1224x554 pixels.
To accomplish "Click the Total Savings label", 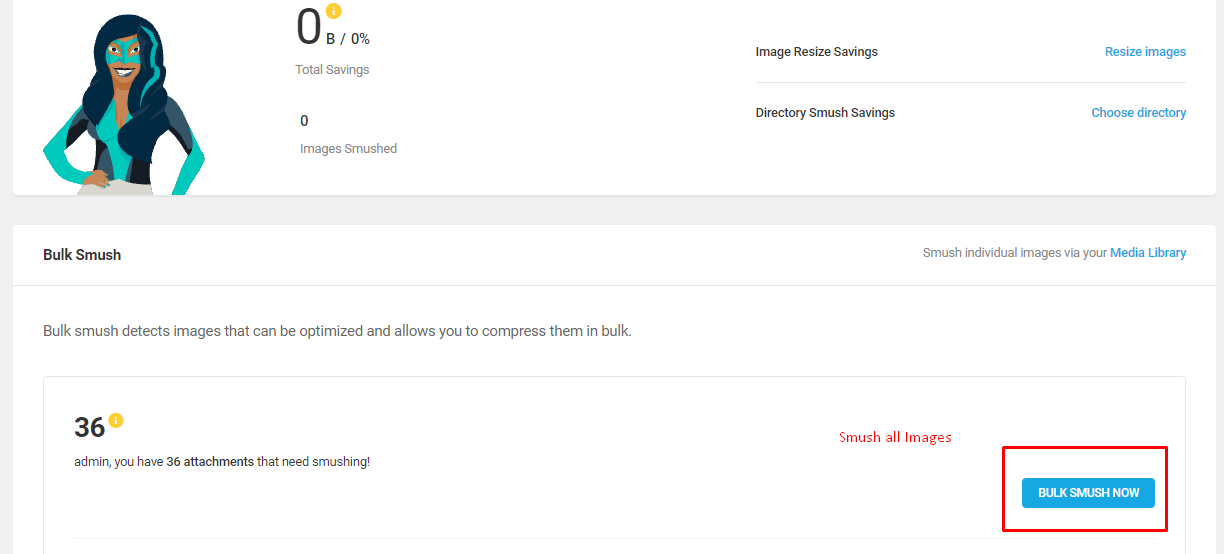I will (x=332, y=70).
